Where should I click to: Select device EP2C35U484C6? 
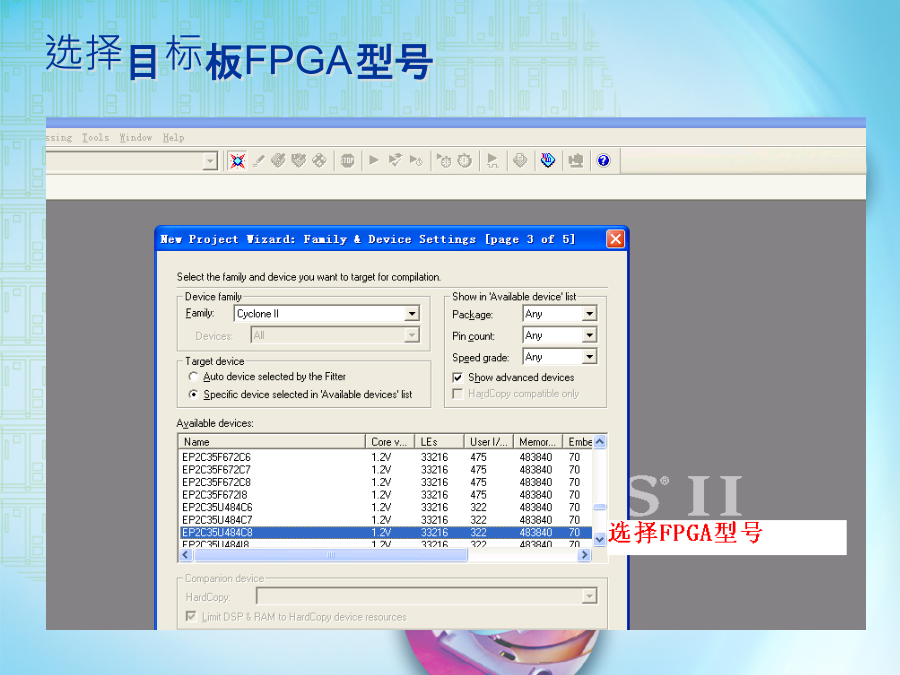(x=217, y=507)
